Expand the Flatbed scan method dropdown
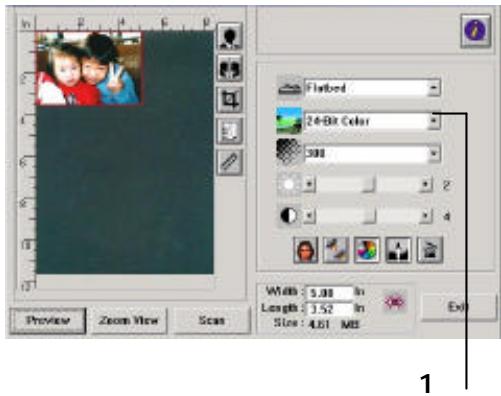 click(434, 88)
